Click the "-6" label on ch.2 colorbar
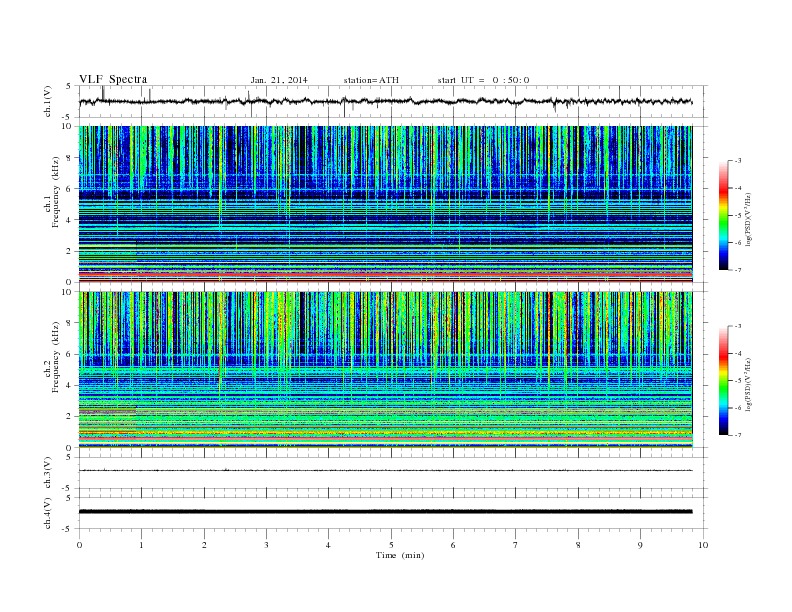The height and width of the screenshot is (612, 792). (x=738, y=408)
